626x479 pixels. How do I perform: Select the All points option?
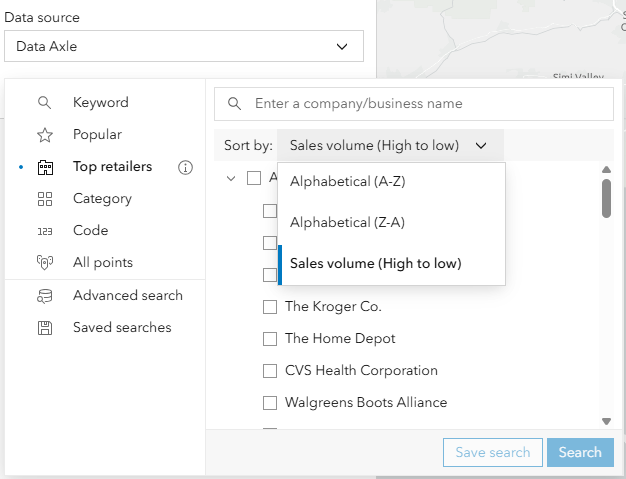click(x=105, y=263)
